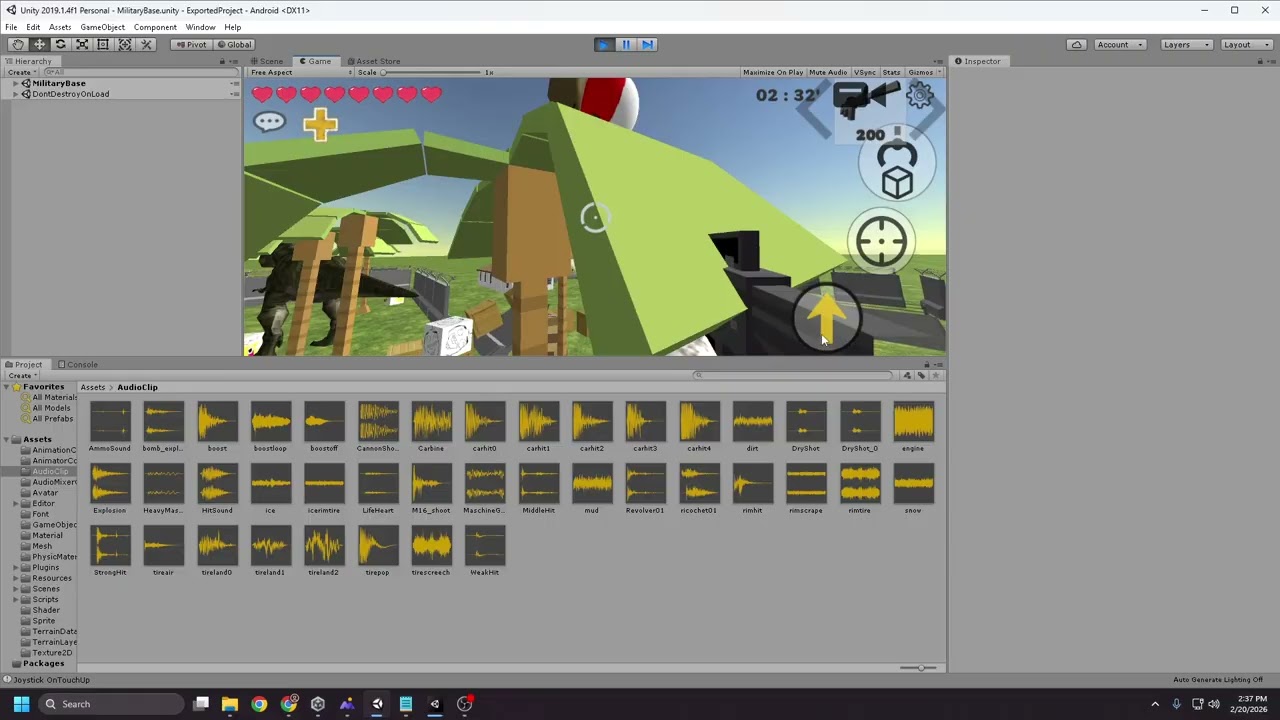Toggle VSync in Game view

click(865, 72)
